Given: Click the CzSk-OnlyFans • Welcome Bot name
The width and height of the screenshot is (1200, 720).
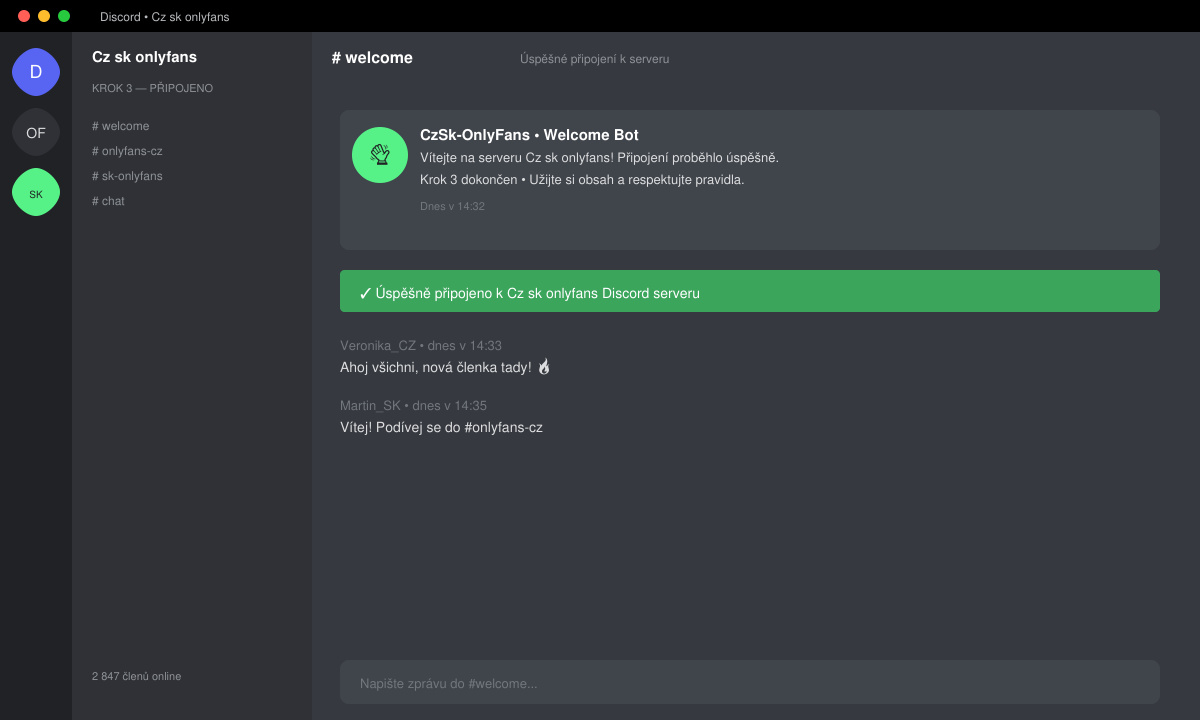Looking at the screenshot, I should tap(529, 135).
